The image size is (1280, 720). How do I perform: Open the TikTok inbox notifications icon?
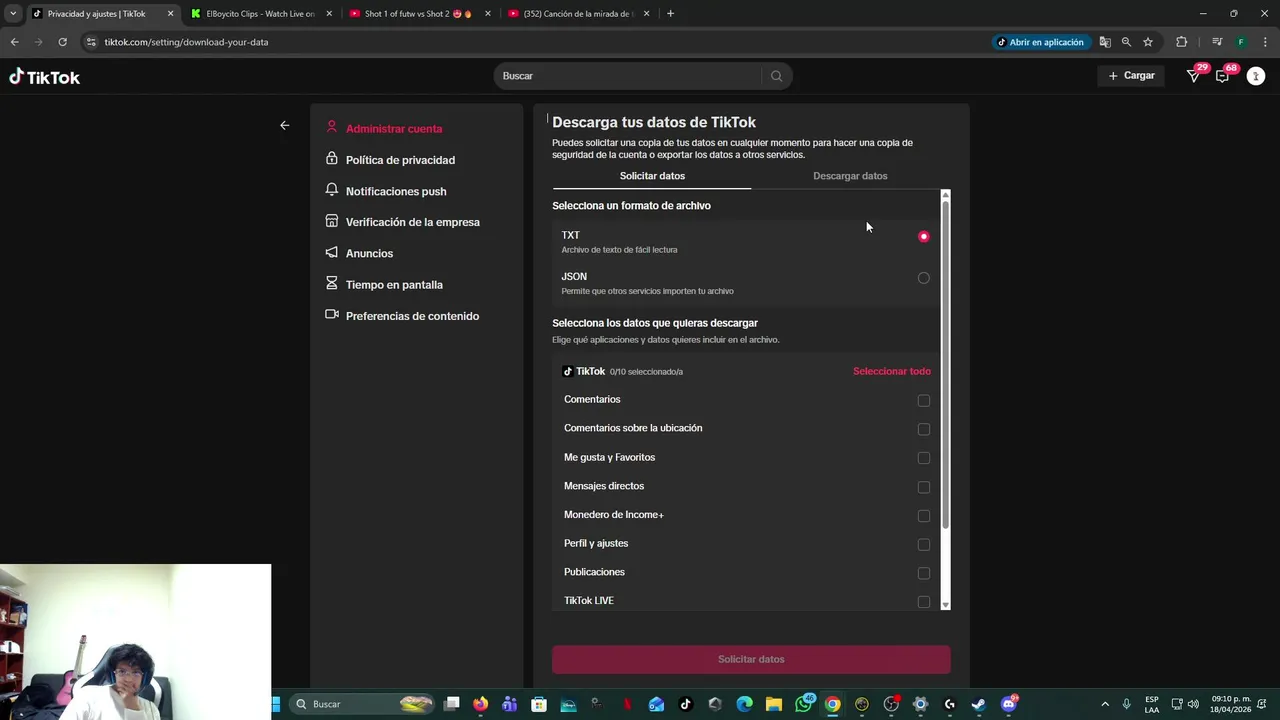coord(1222,76)
